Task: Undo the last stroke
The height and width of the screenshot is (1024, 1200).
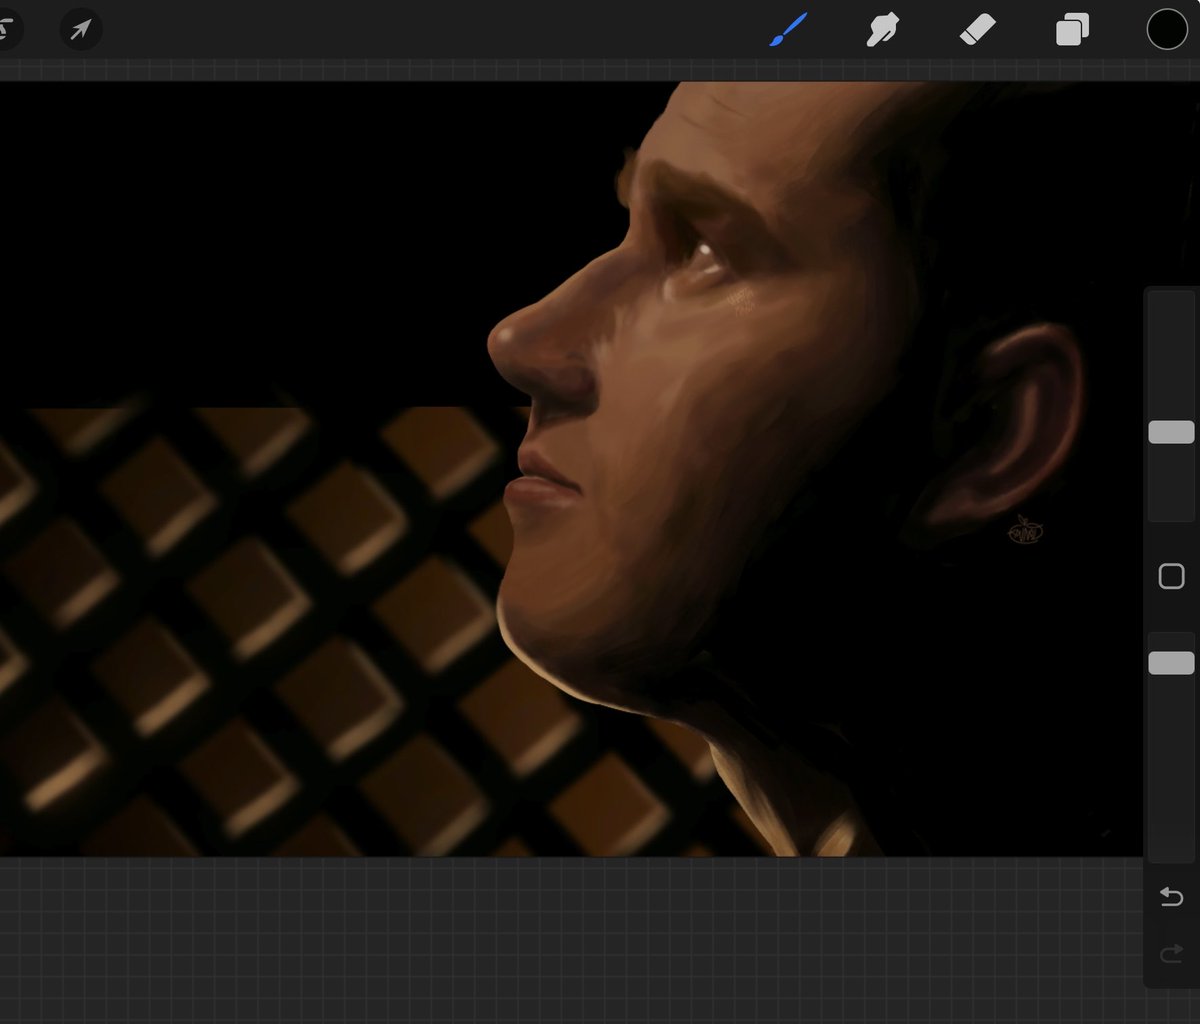Action: click(x=1171, y=897)
